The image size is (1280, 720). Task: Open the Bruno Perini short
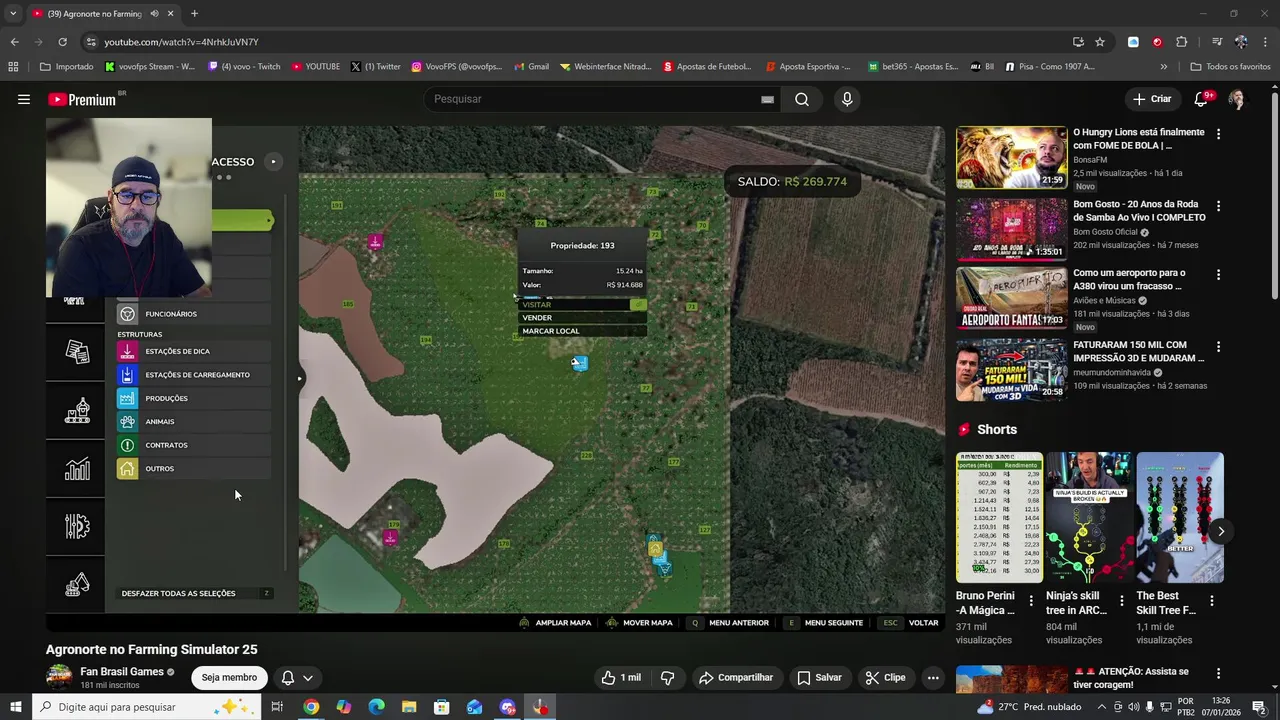[999, 517]
